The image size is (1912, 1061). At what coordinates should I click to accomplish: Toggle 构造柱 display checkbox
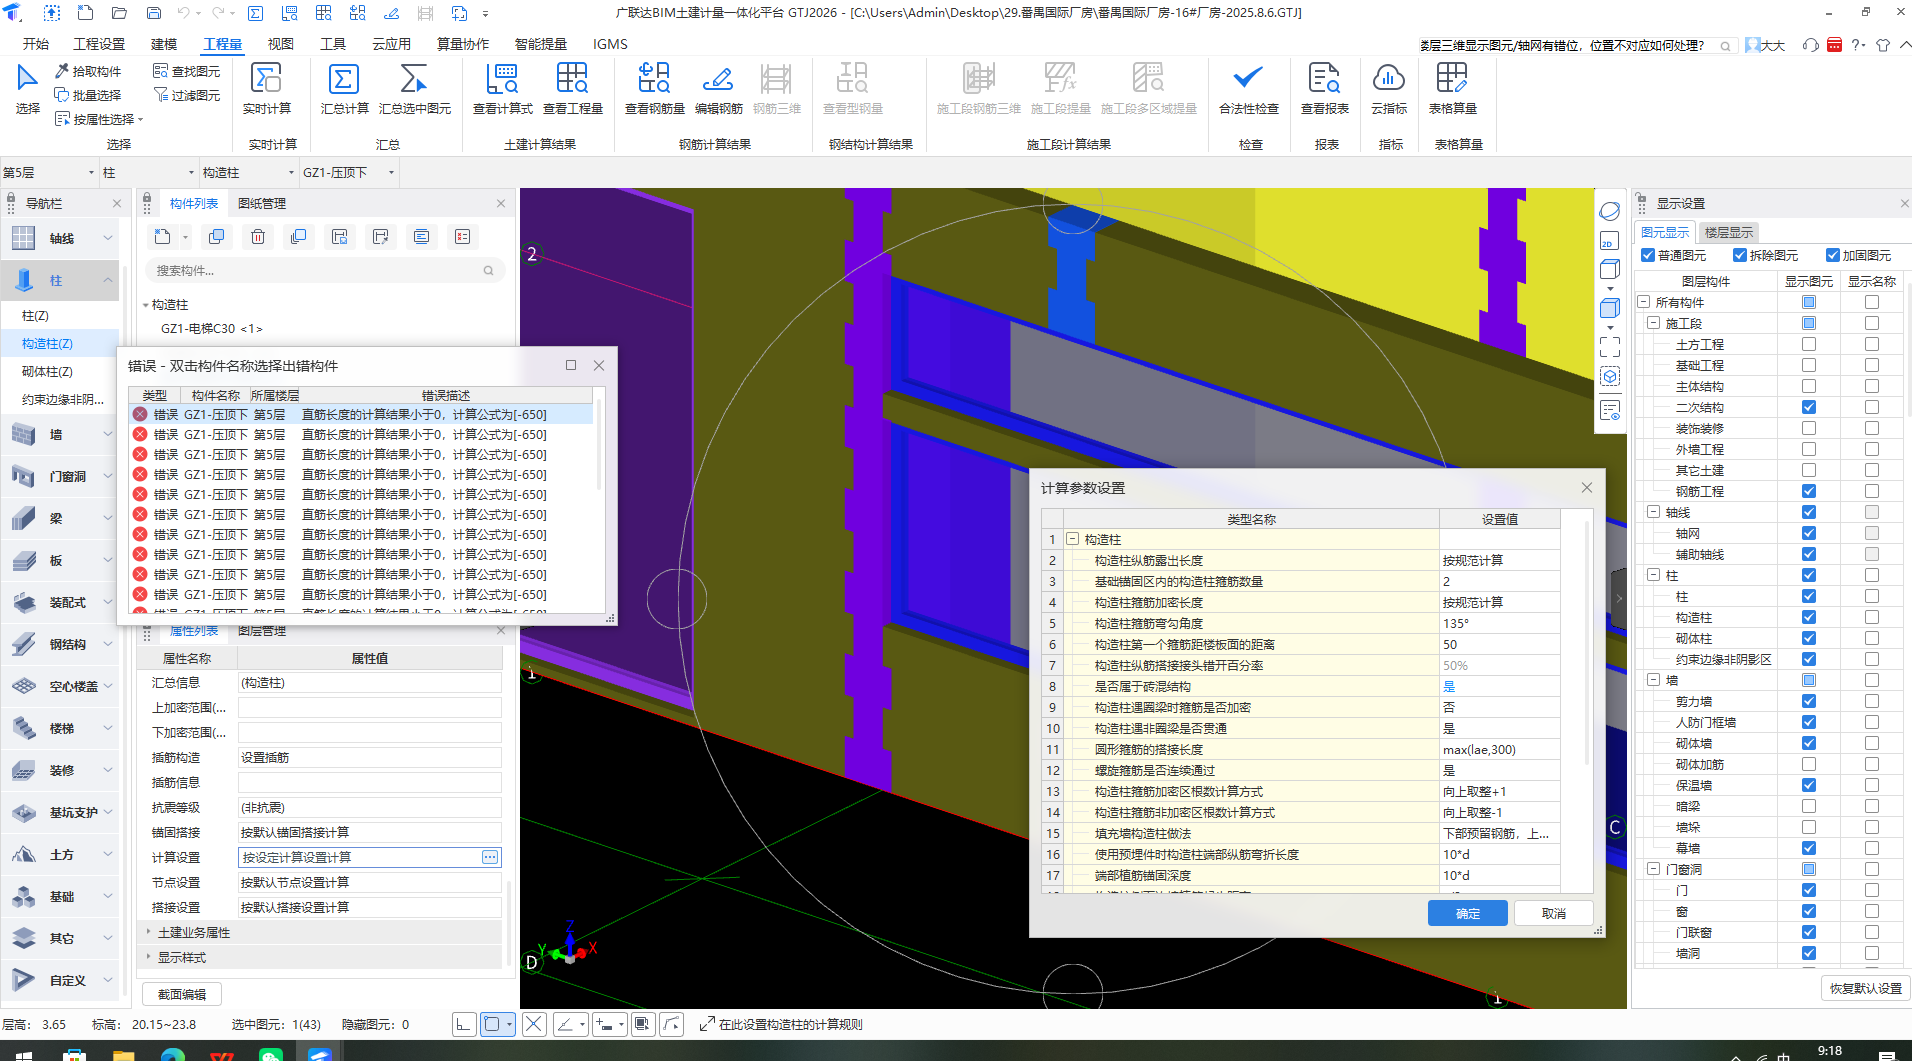pyautogui.click(x=1808, y=617)
